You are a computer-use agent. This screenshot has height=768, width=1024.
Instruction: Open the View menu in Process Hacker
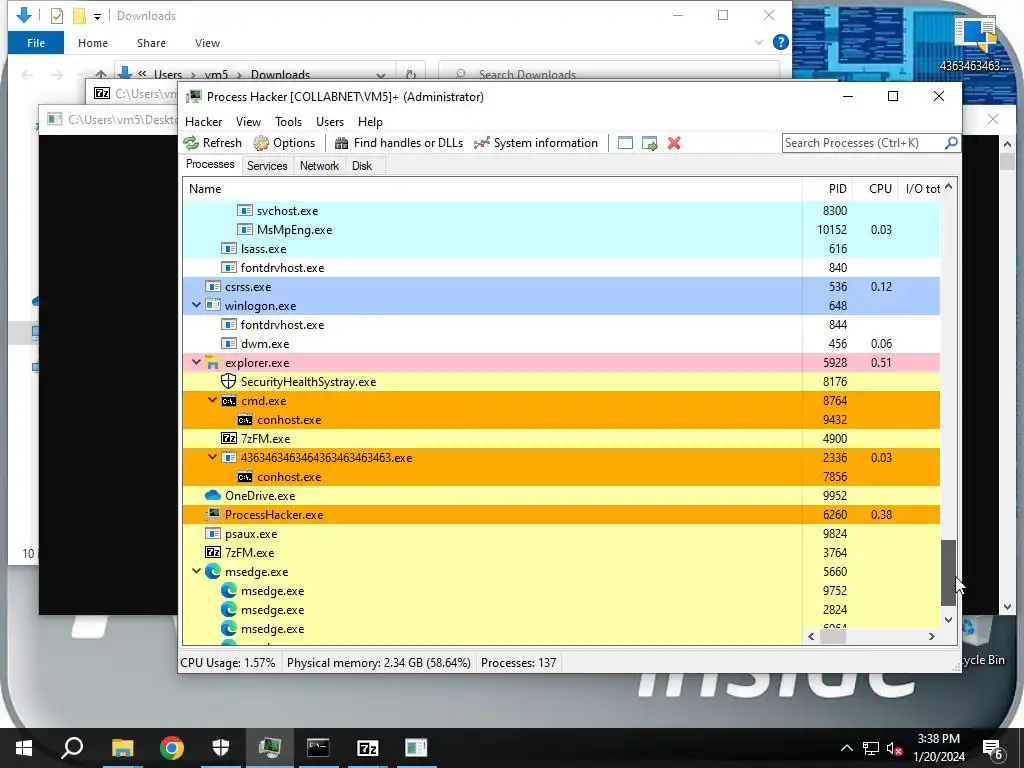(248, 122)
